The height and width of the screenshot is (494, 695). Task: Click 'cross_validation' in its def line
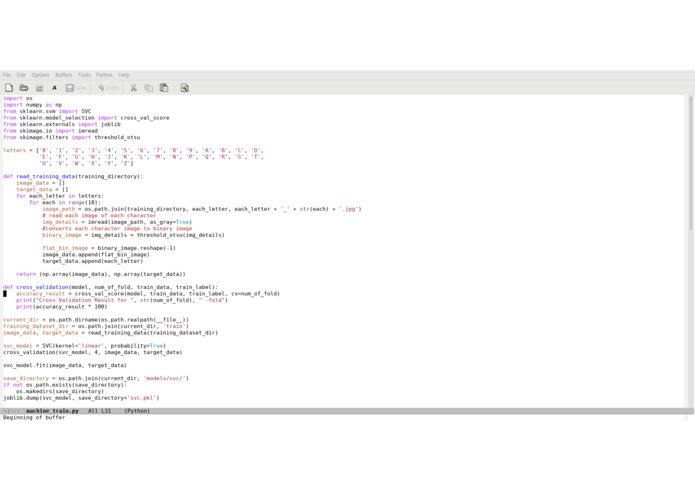pyautogui.click(x=43, y=287)
